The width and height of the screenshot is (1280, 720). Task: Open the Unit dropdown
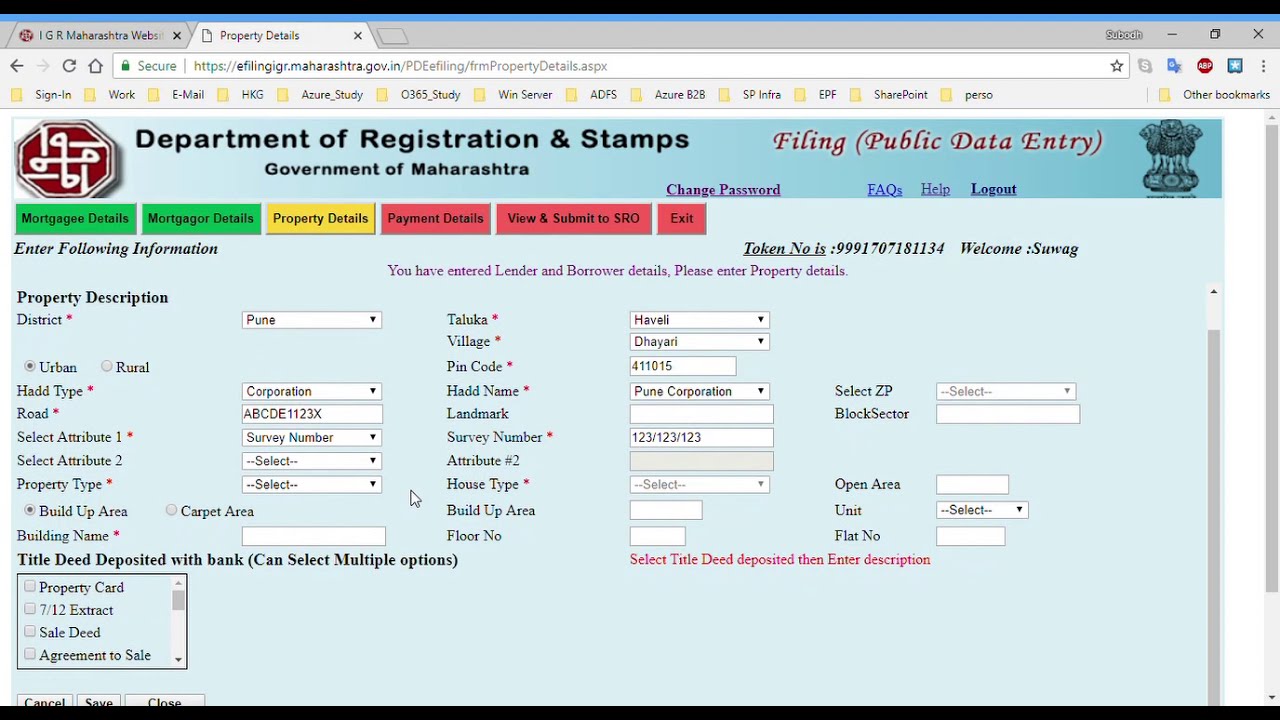981,510
